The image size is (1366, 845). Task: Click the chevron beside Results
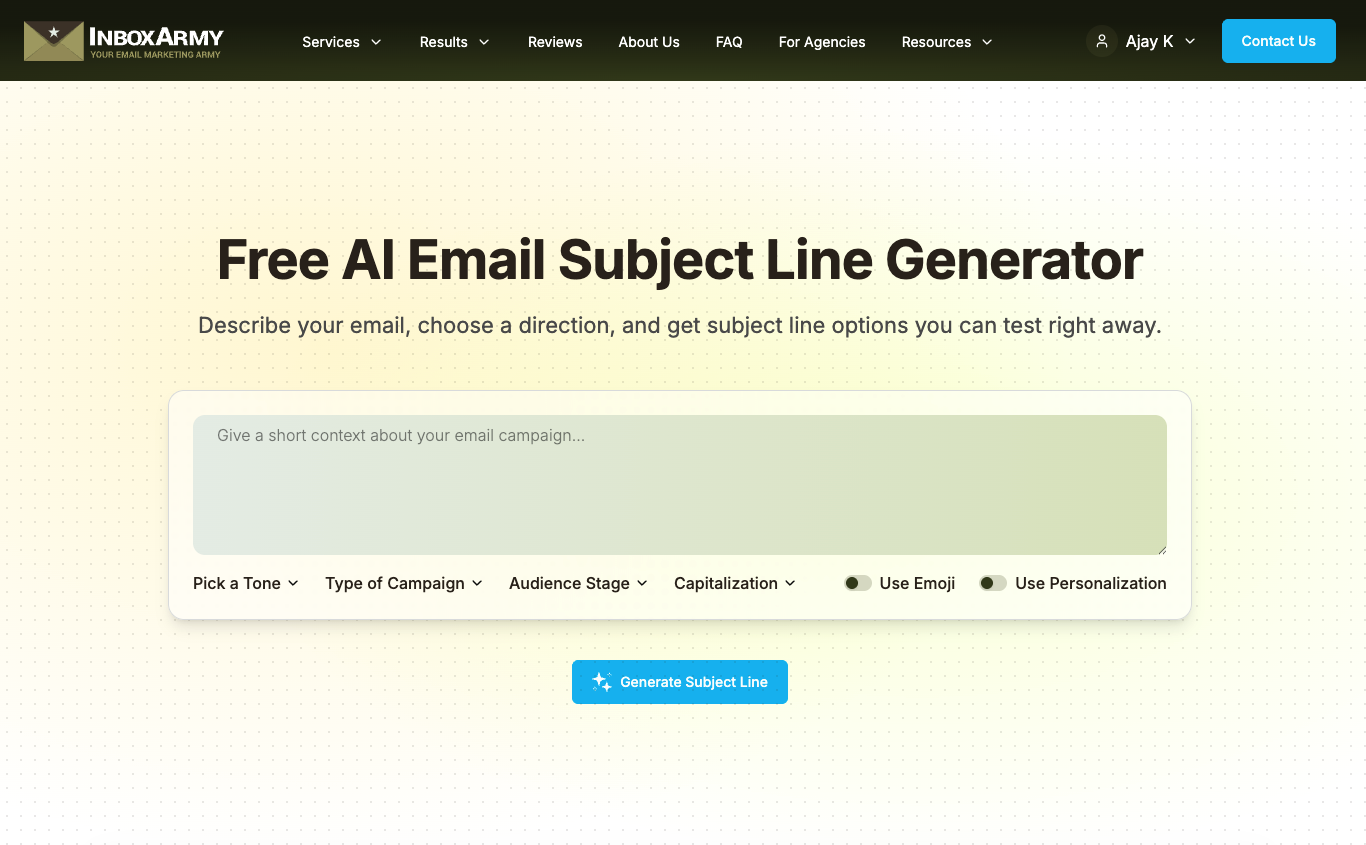tap(484, 42)
